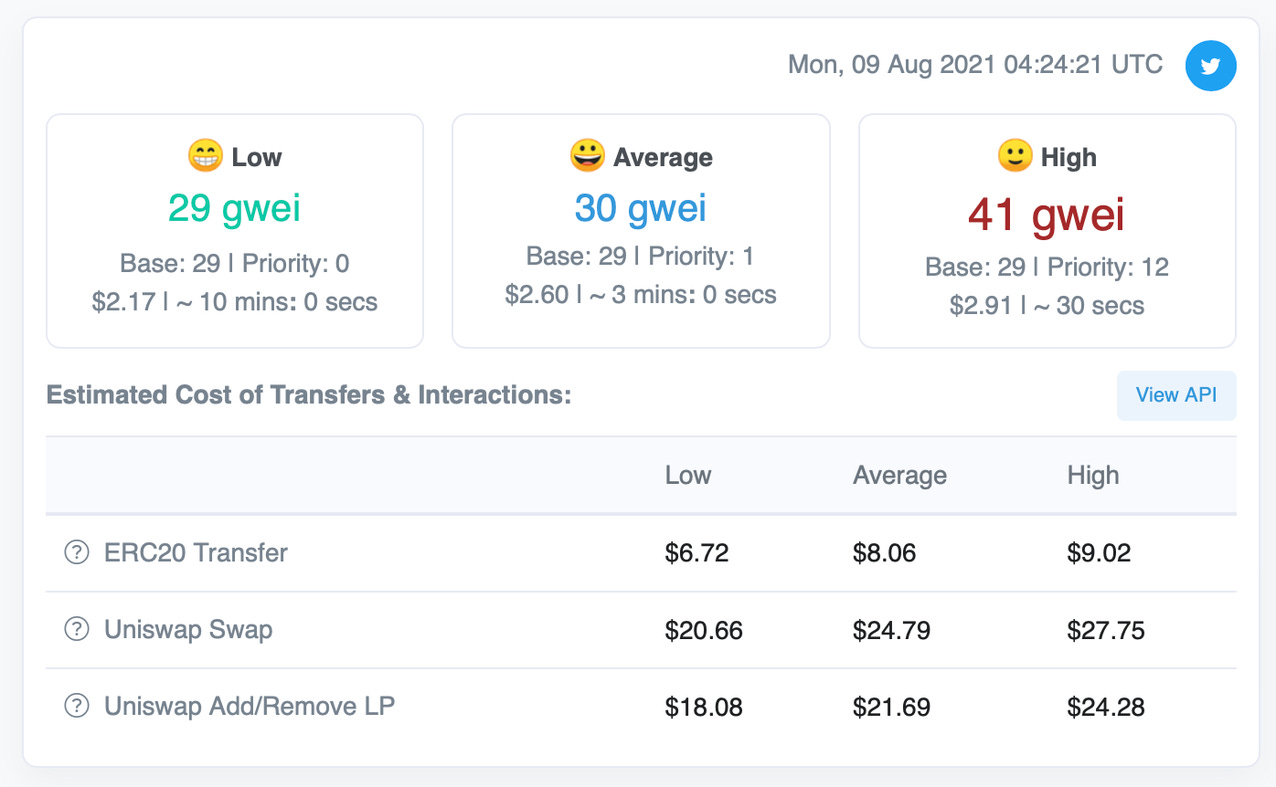Select the Average gas price card
This screenshot has width=1276, height=787.
pos(641,231)
